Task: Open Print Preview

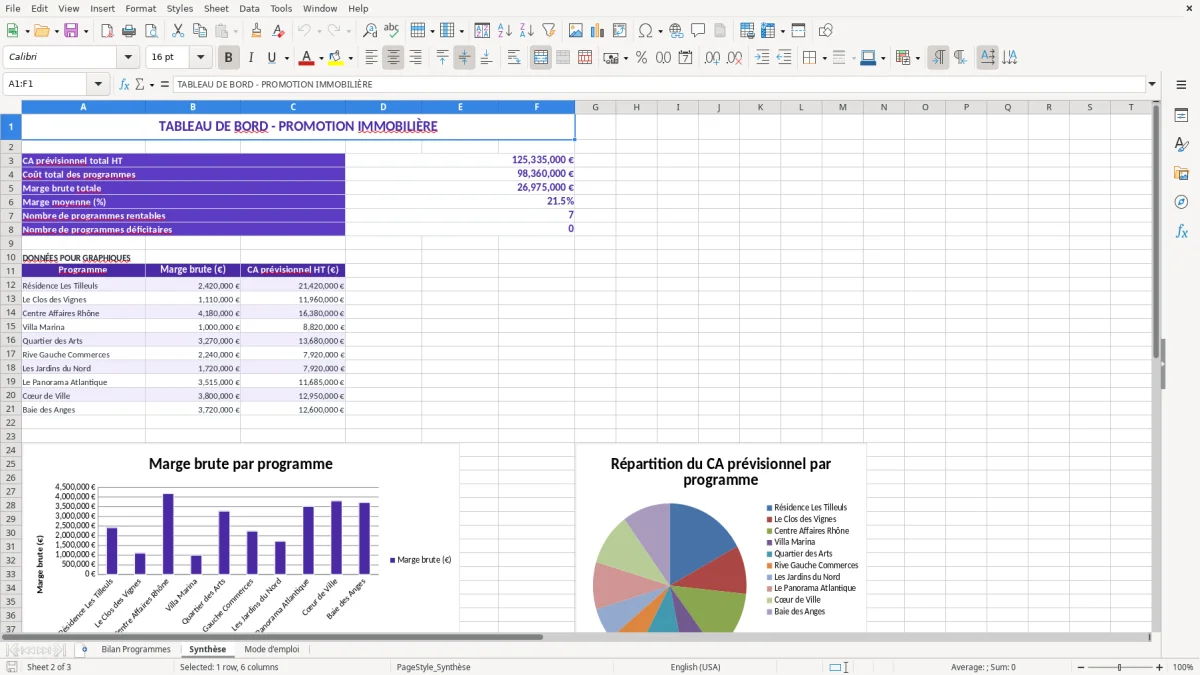Action: (x=149, y=31)
